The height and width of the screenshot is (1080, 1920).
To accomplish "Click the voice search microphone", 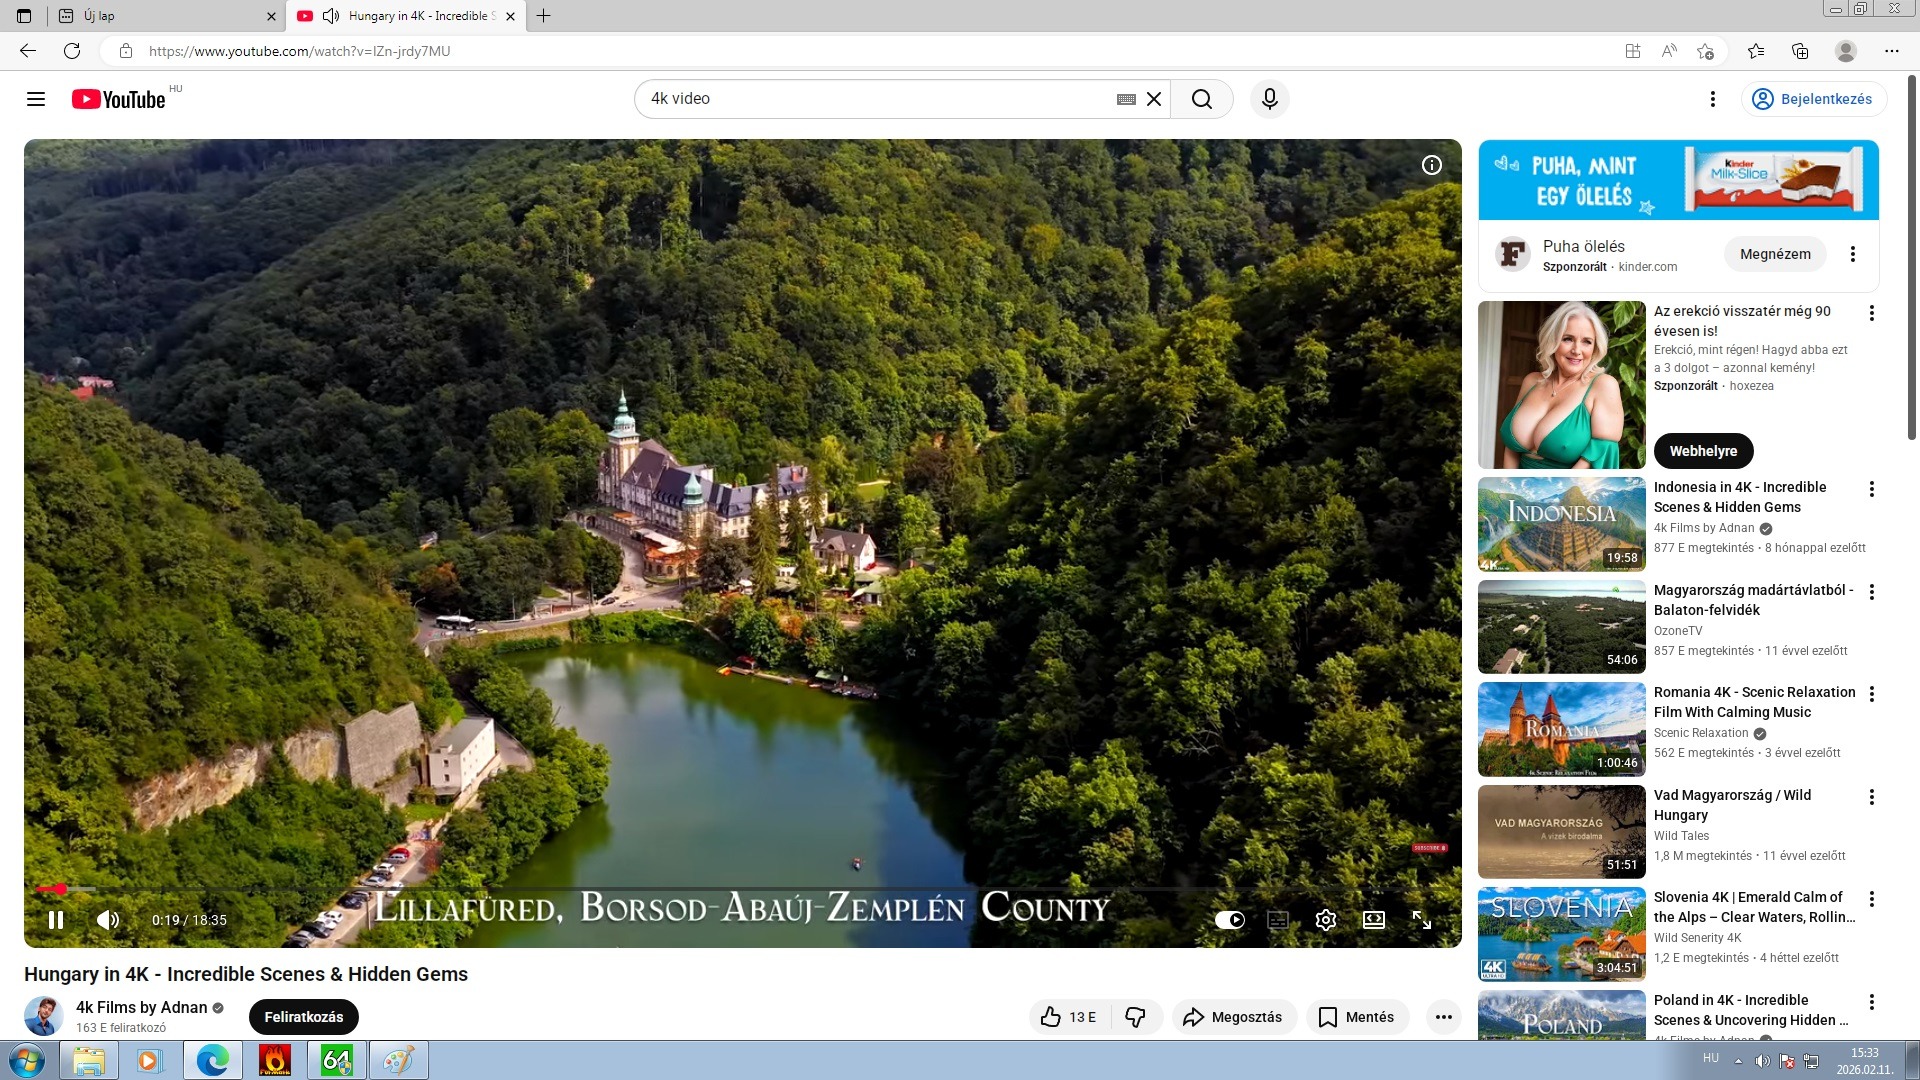I will click(1269, 99).
